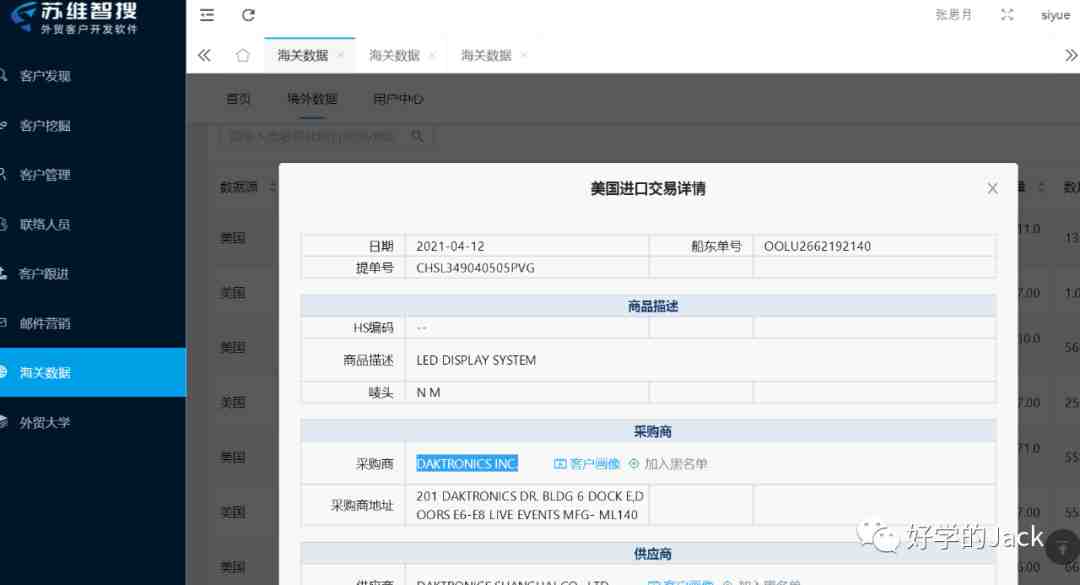1080x585 pixels.
Task: Open 客户跟进 in the sidebar
Action: pos(45,274)
